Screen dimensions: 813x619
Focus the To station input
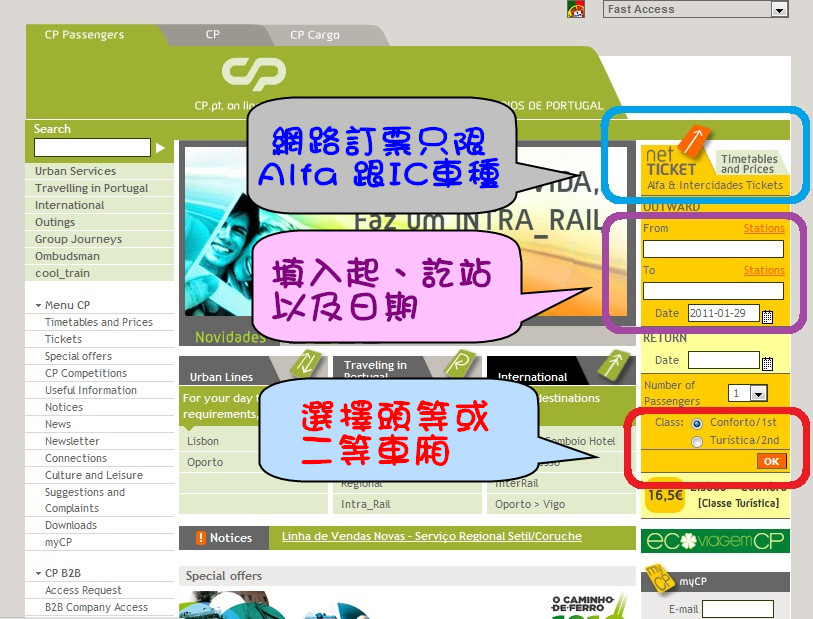click(713, 291)
